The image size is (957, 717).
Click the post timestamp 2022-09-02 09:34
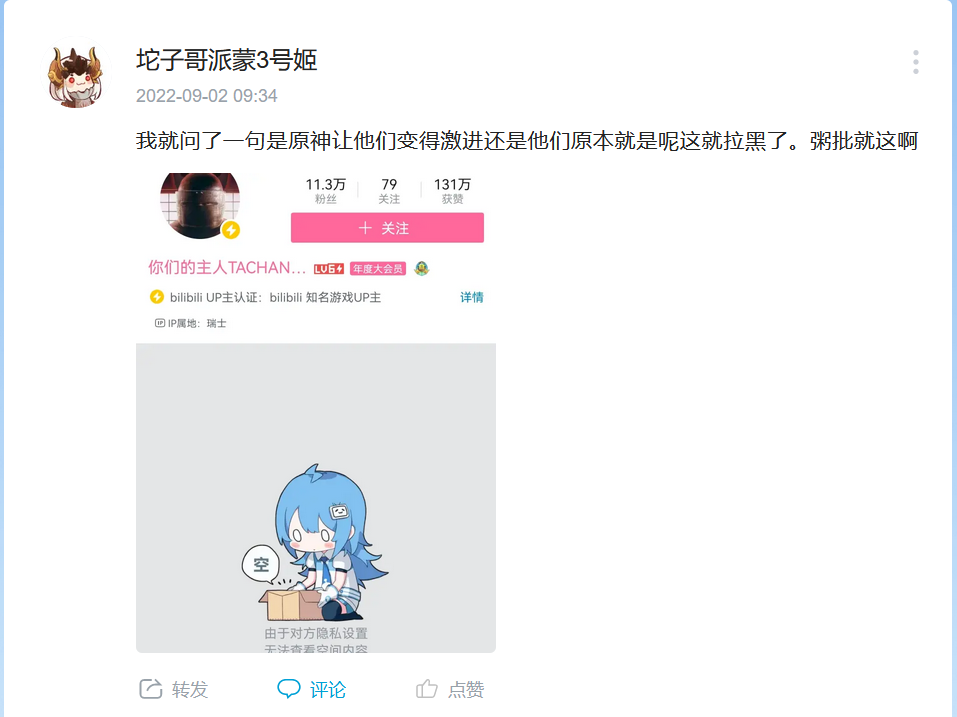click(x=206, y=96)
